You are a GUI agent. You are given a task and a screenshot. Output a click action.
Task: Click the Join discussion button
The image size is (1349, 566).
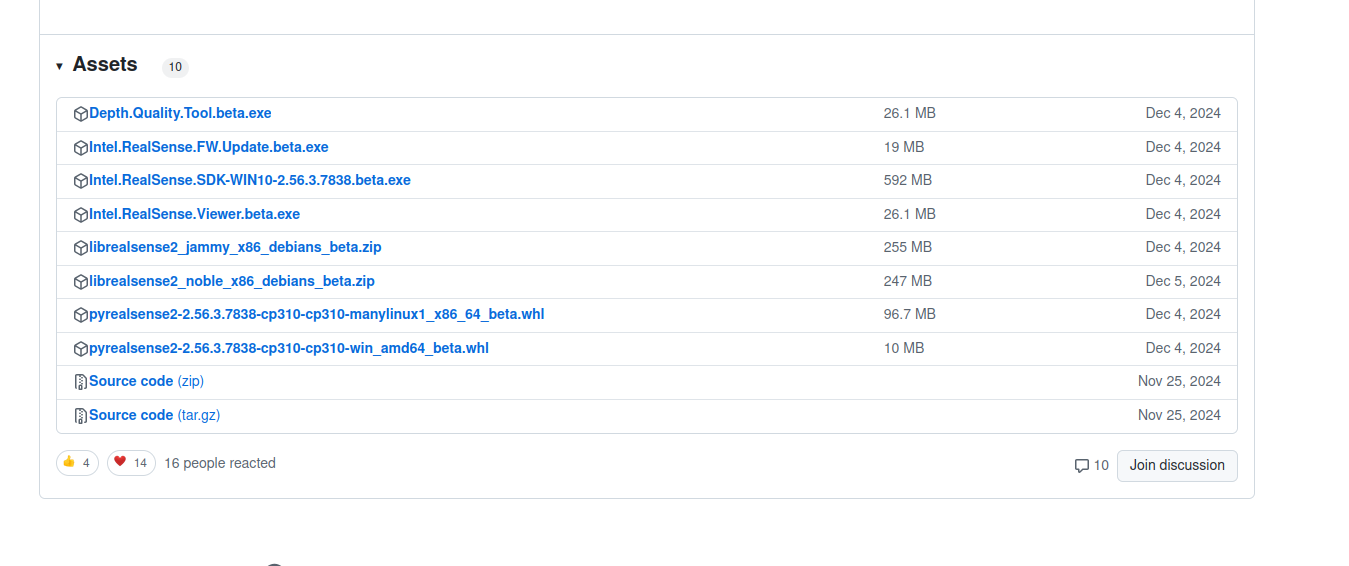point(1177,466)
